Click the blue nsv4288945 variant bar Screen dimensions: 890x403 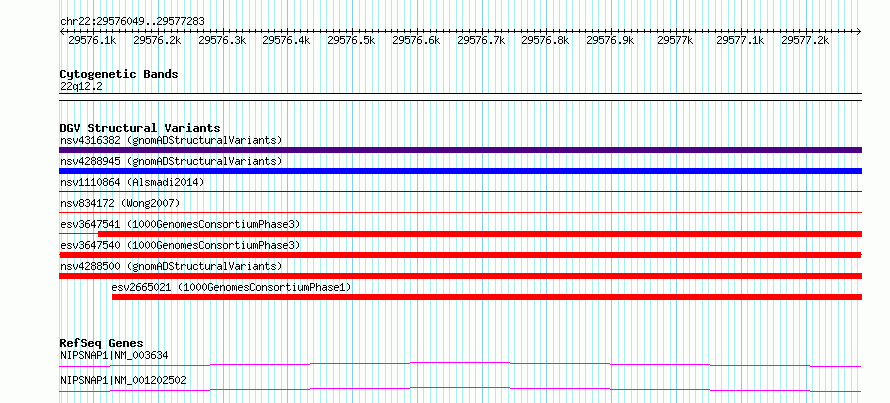coord(460,171)
